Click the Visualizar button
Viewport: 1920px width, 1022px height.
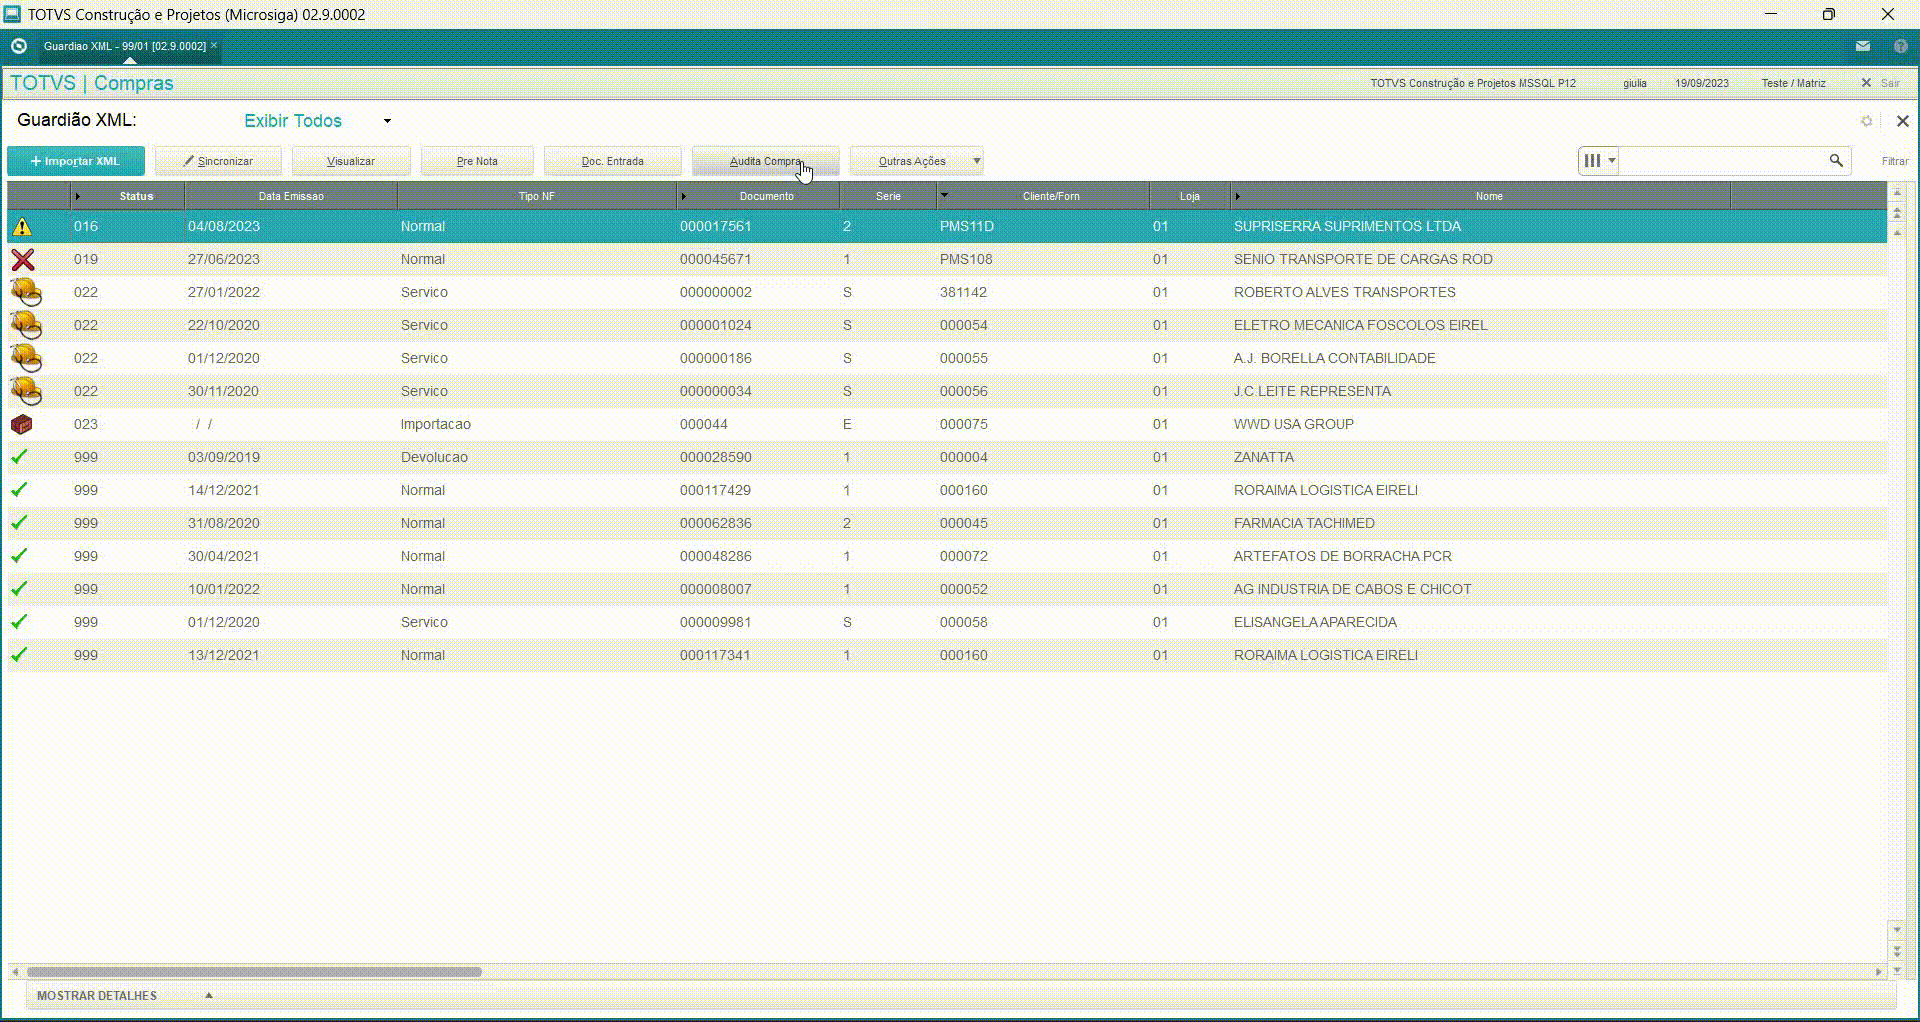351,161
